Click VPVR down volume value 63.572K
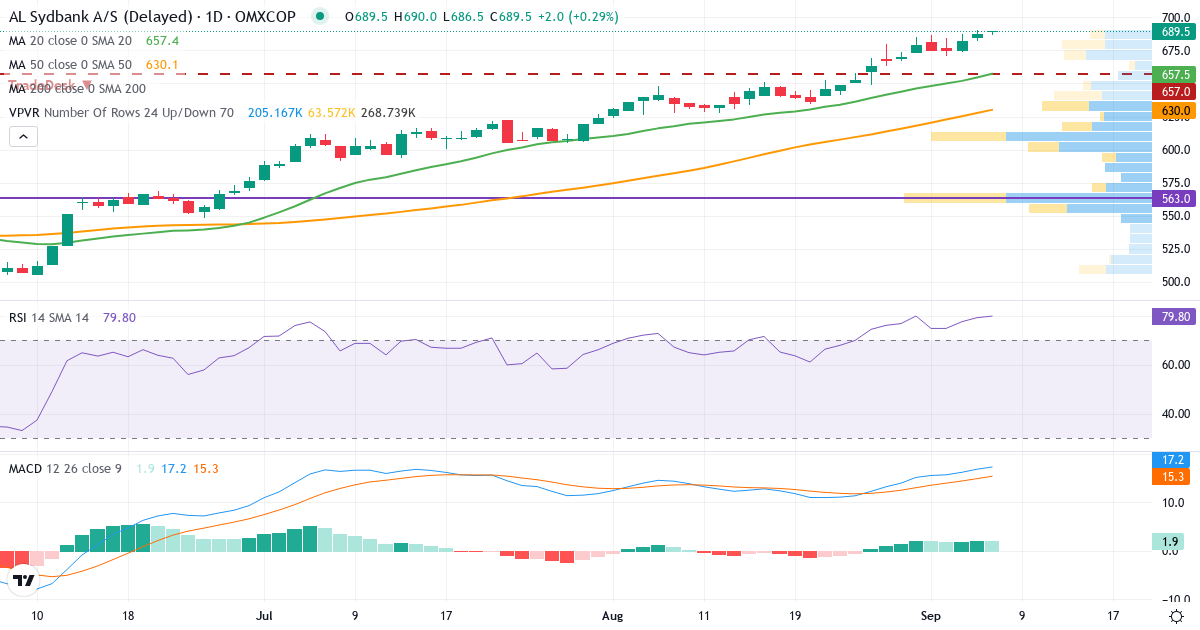Viewport: 1200px width, 630px height. [x=332, y=113]
